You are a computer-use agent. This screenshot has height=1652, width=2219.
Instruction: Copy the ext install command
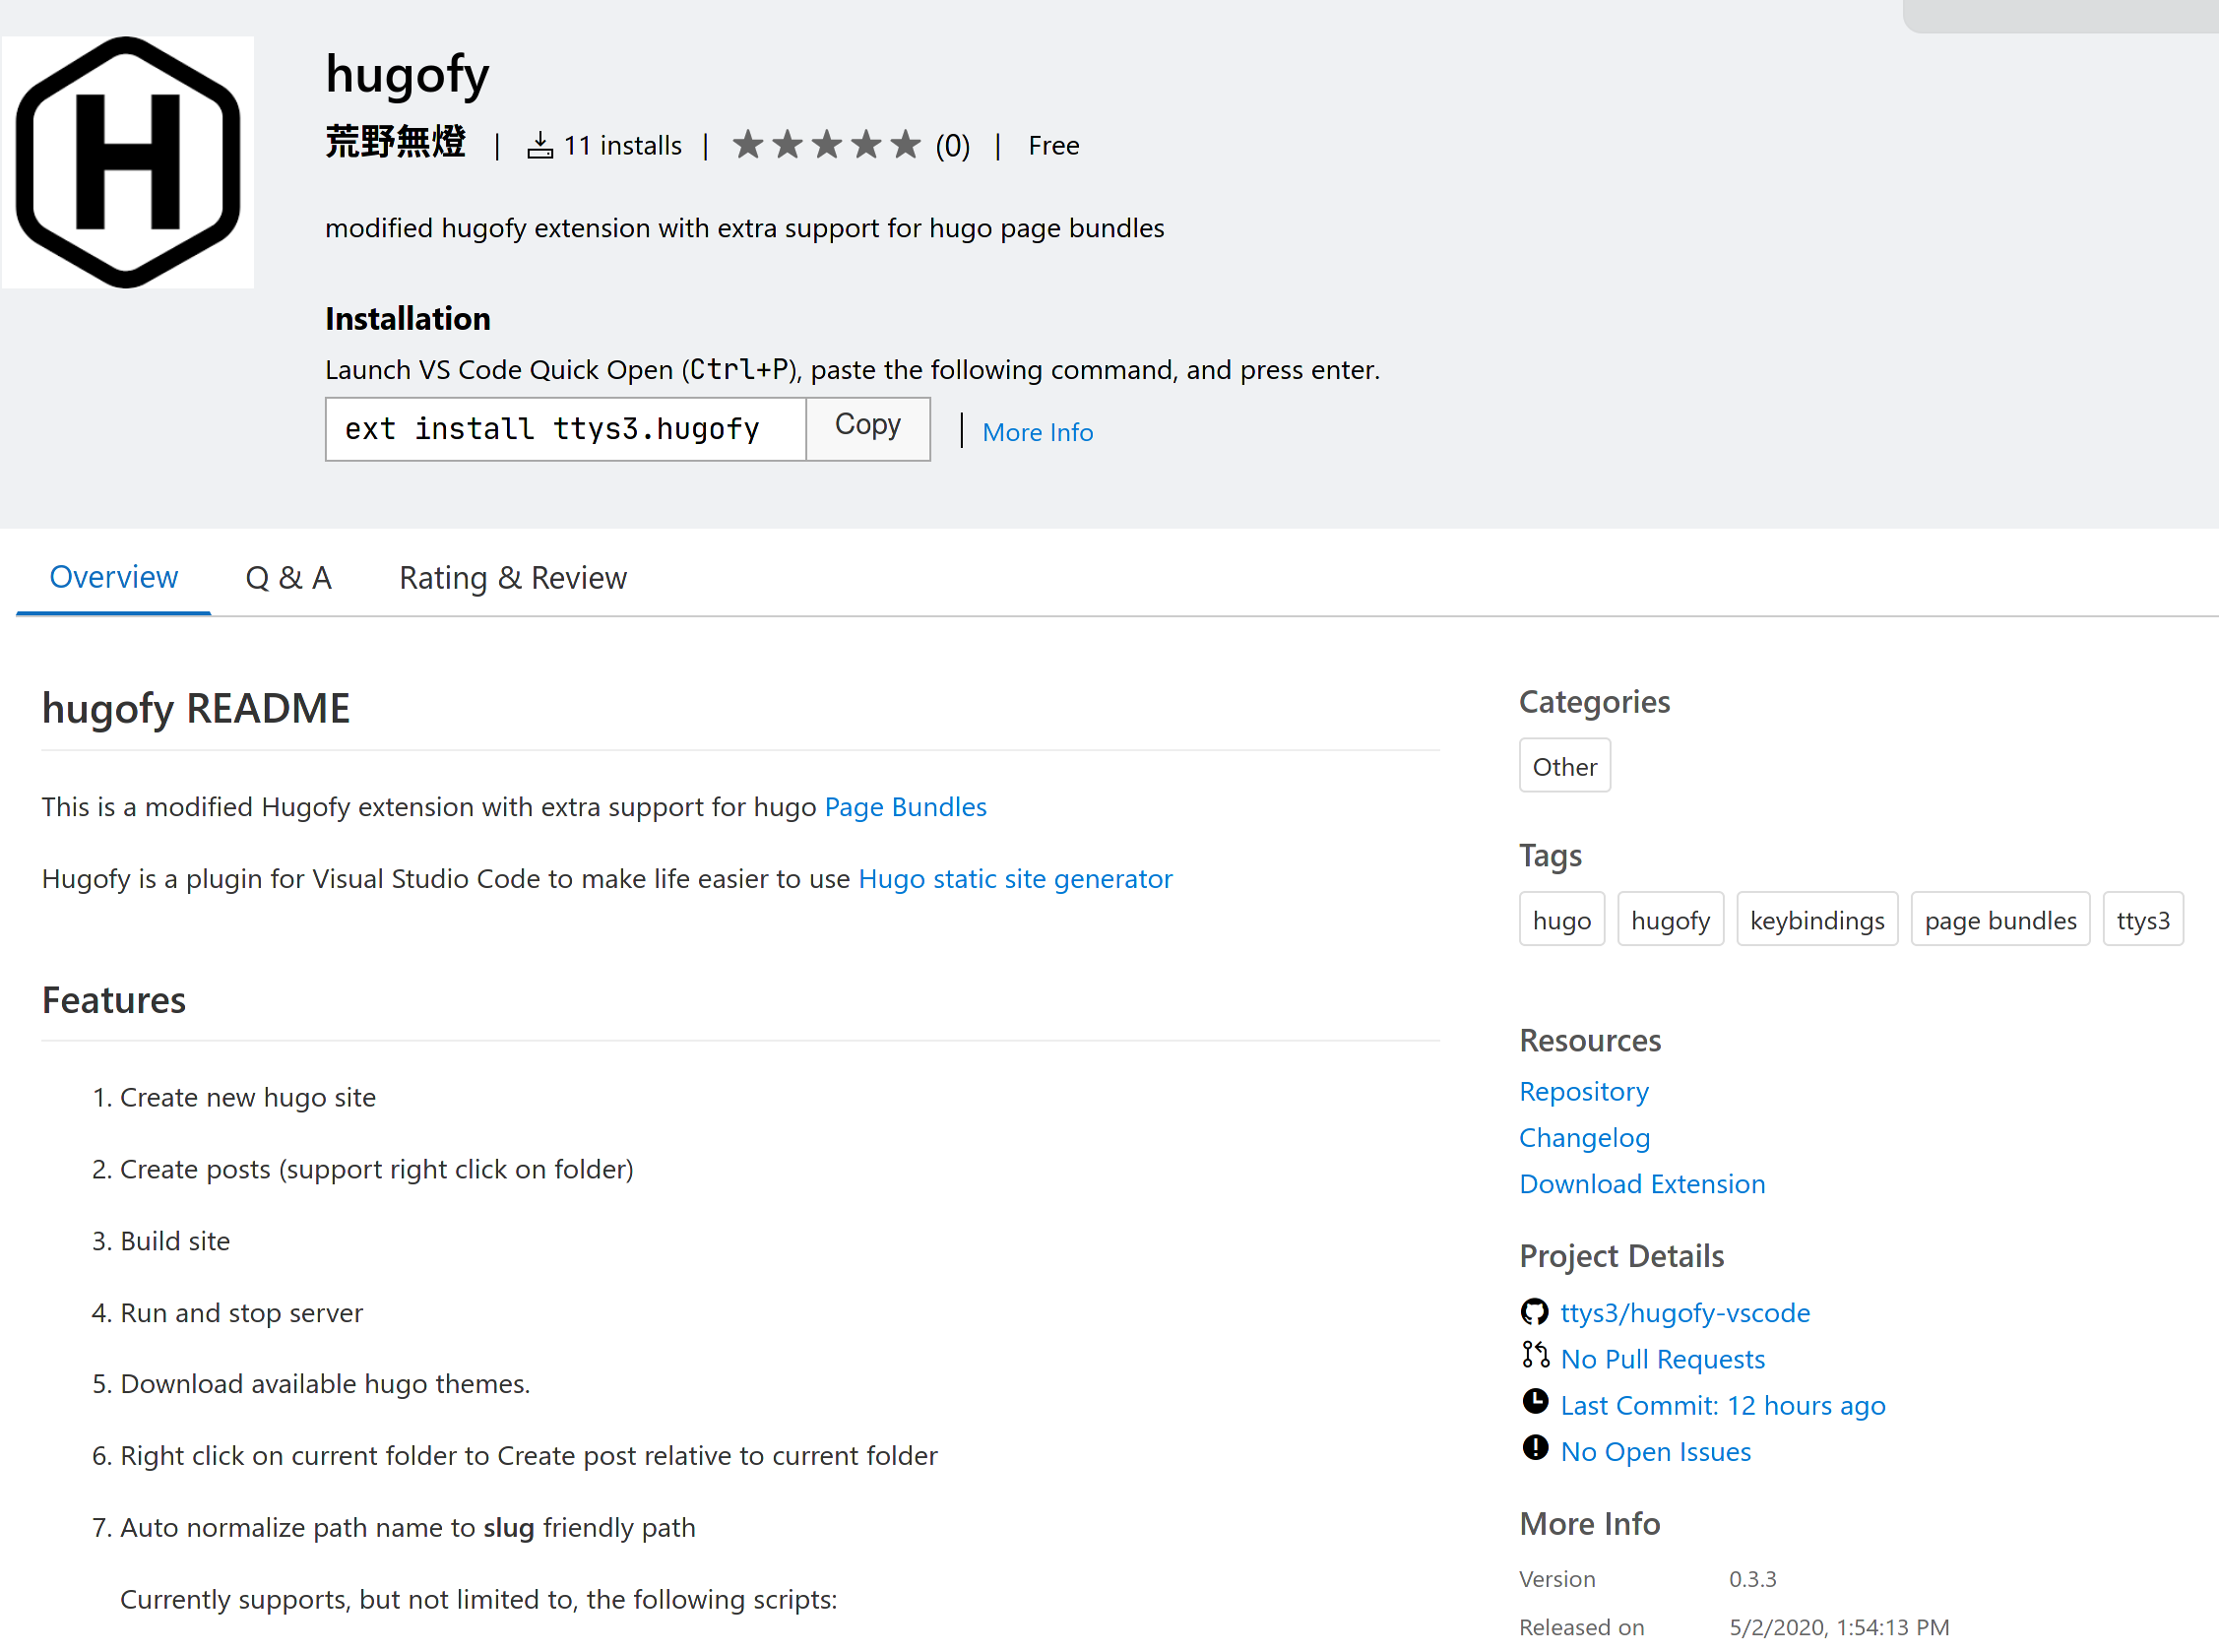868,428
